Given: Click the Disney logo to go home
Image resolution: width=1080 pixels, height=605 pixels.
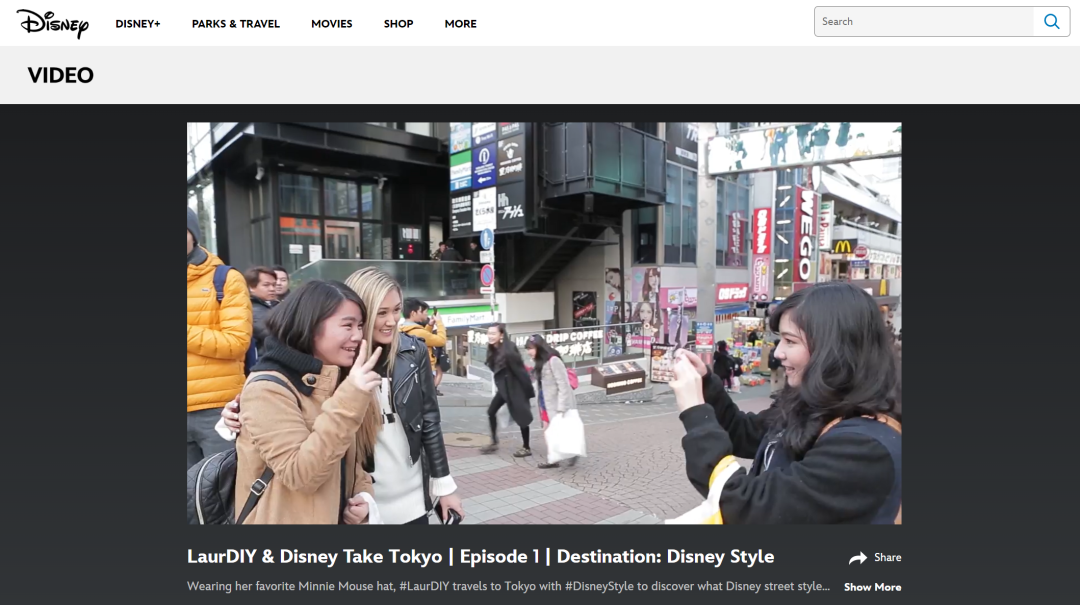Looking at the screenshot, I should (52, 23).
